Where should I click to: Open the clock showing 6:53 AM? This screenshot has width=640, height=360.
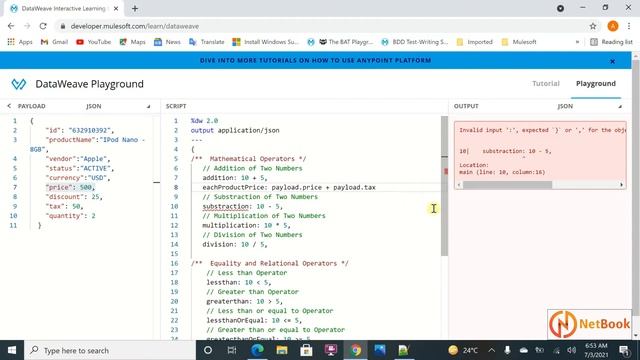(596, 350)
